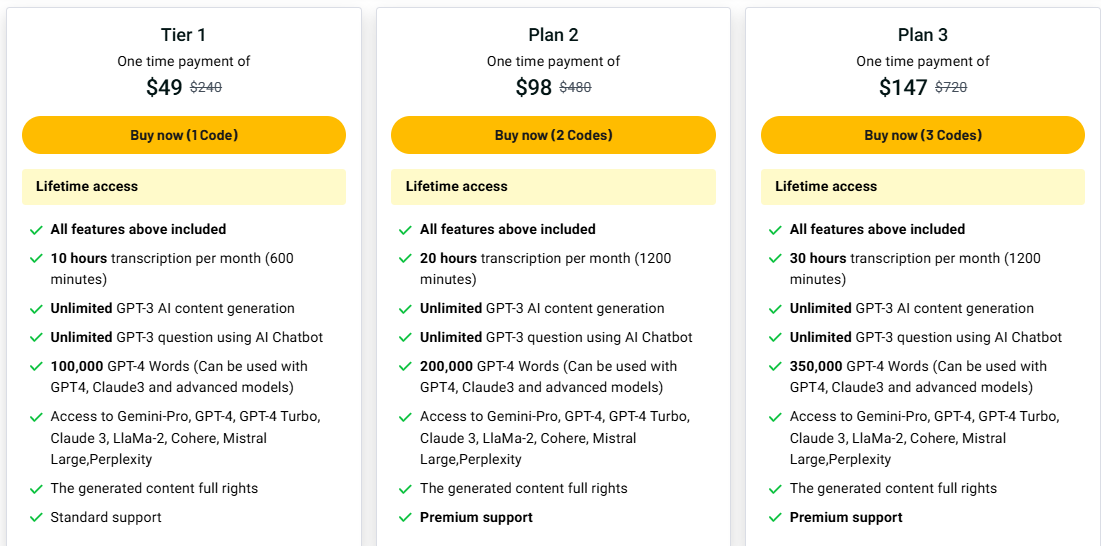The width and height of the screenshot is (1101, 546).
Task: Select the Tier 1 plan heading
Action: 184,35
